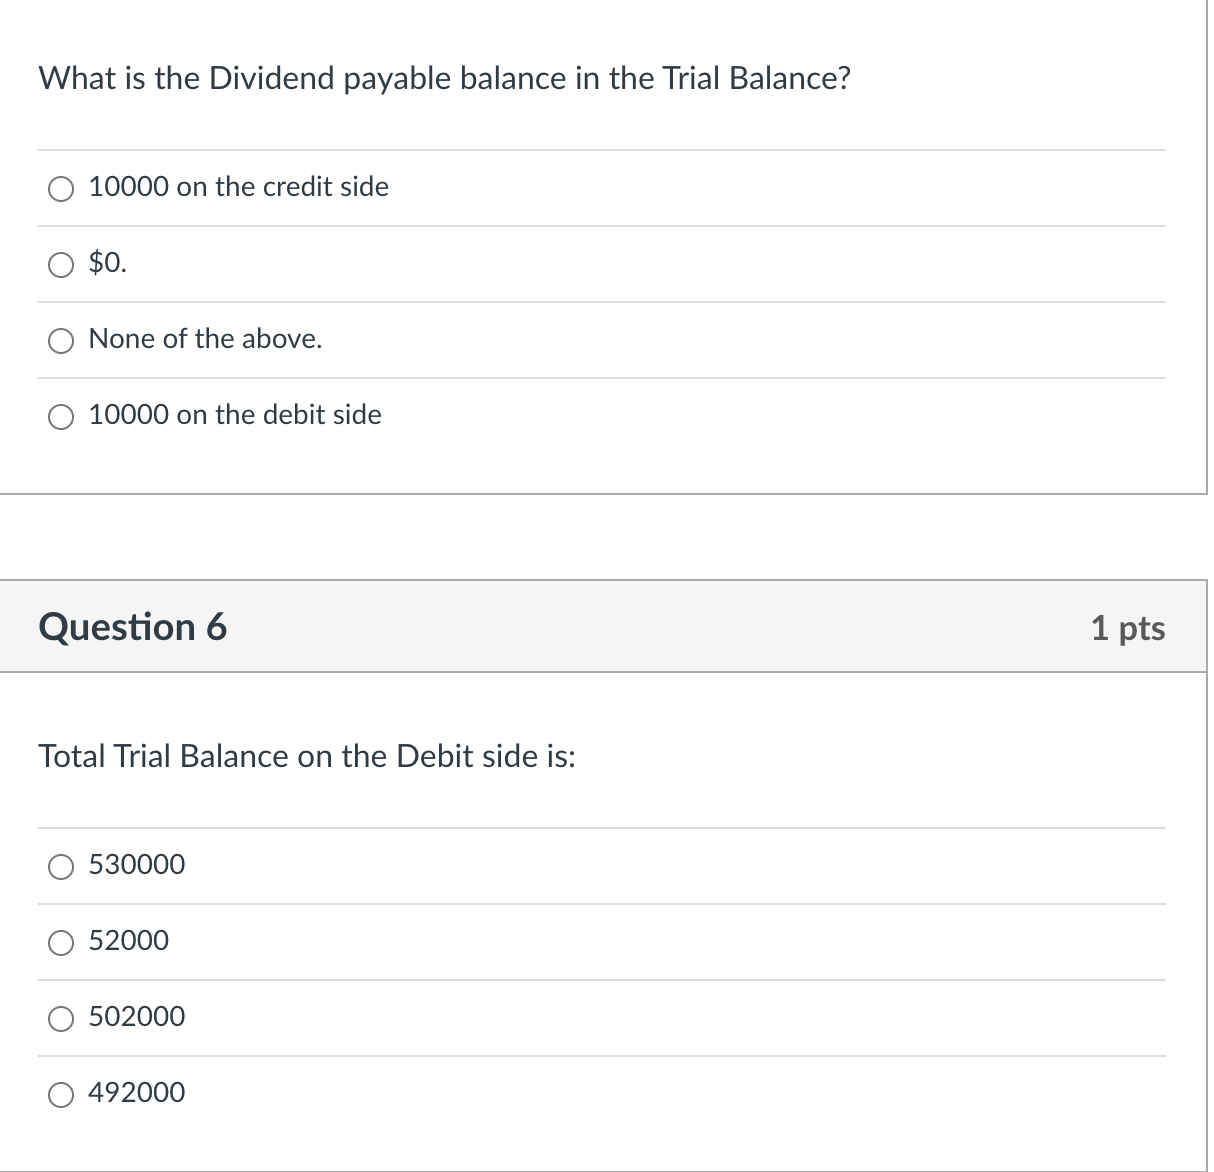Choose 'None of the above.' for the dividend question
The width and height of the screenshot is (1214, 1172).
[61, 340]
